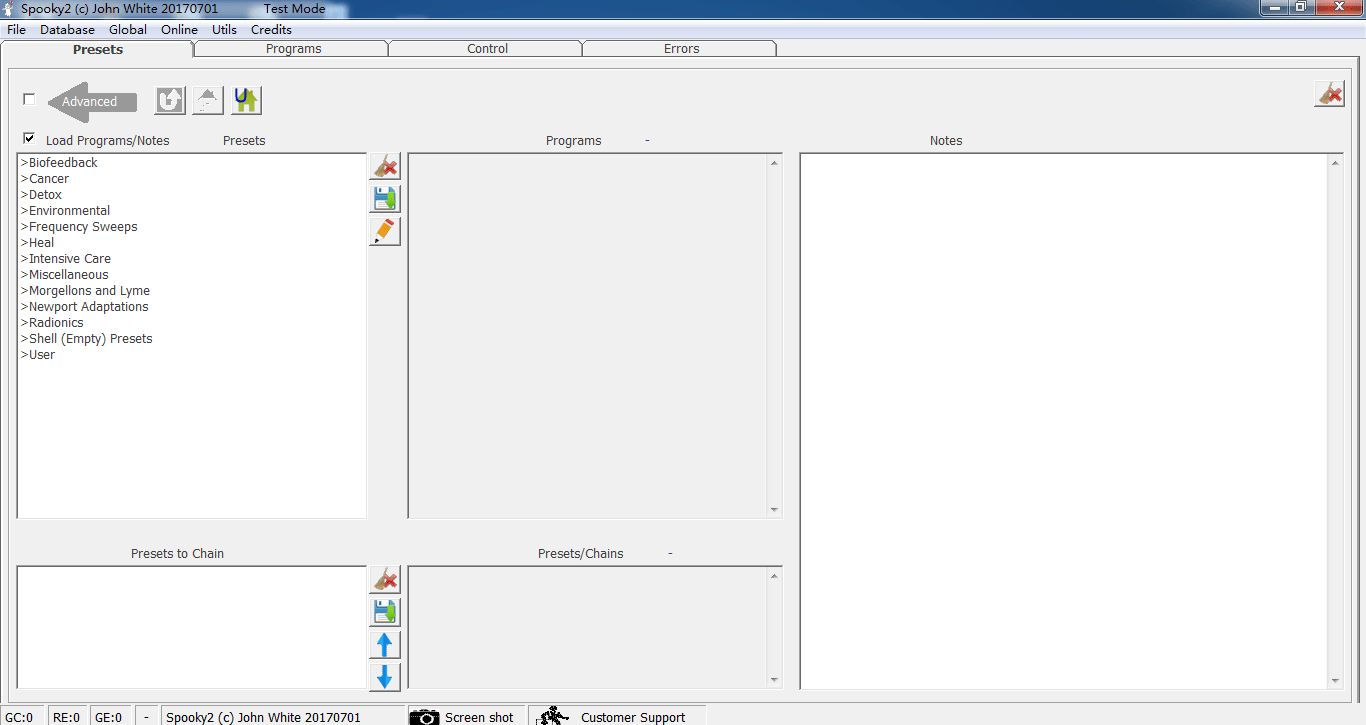Open the Database menu
This screenshot has height=725, width=1366.
pos(67,30)
